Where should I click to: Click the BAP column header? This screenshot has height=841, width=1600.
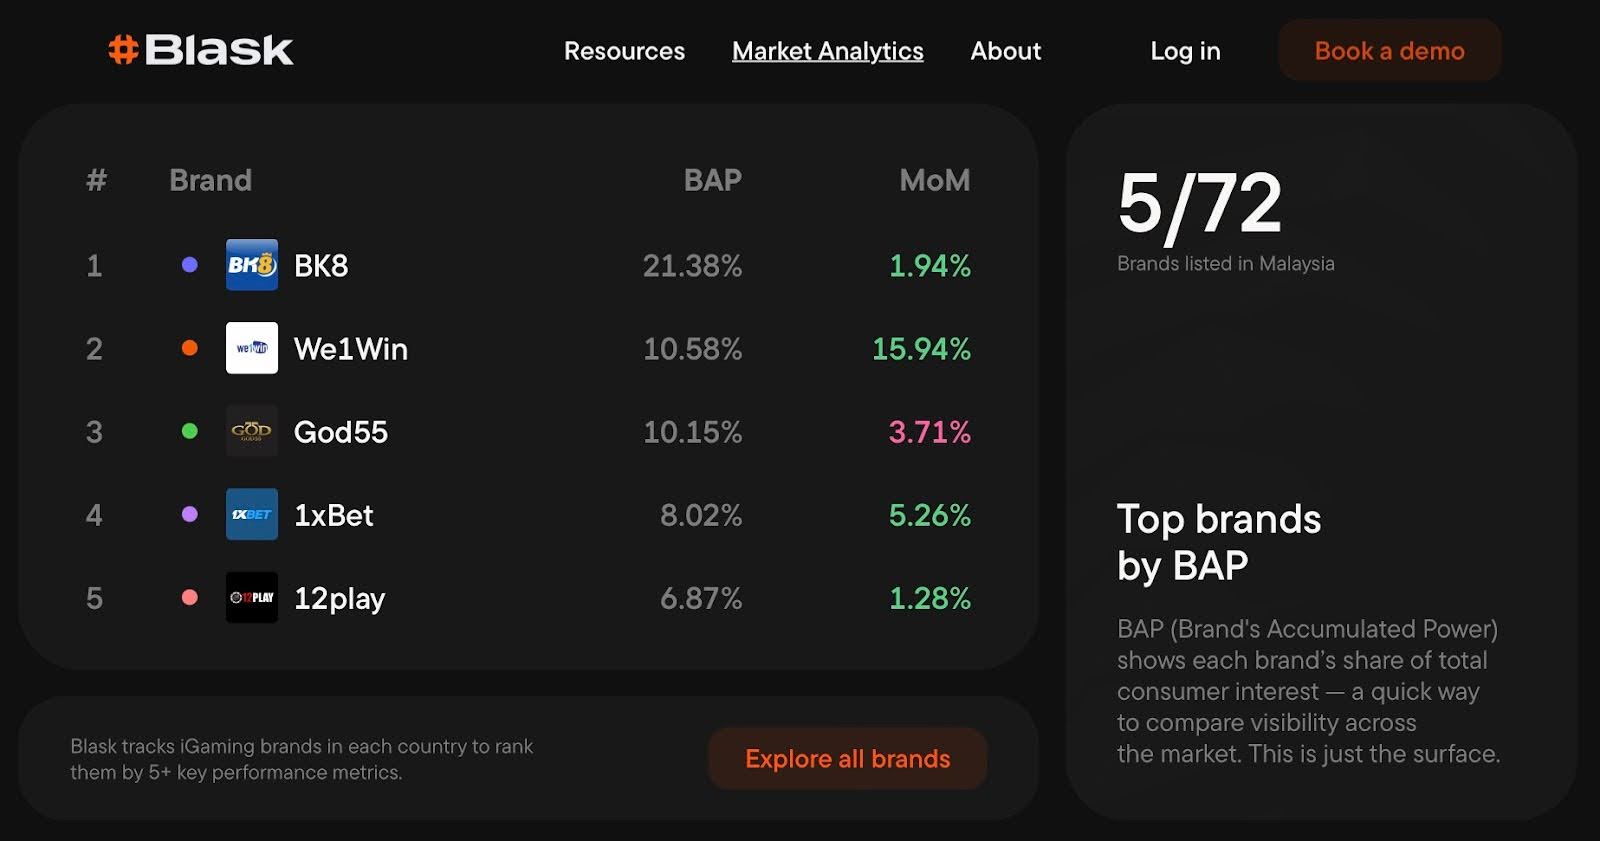(x=712, y=180)
